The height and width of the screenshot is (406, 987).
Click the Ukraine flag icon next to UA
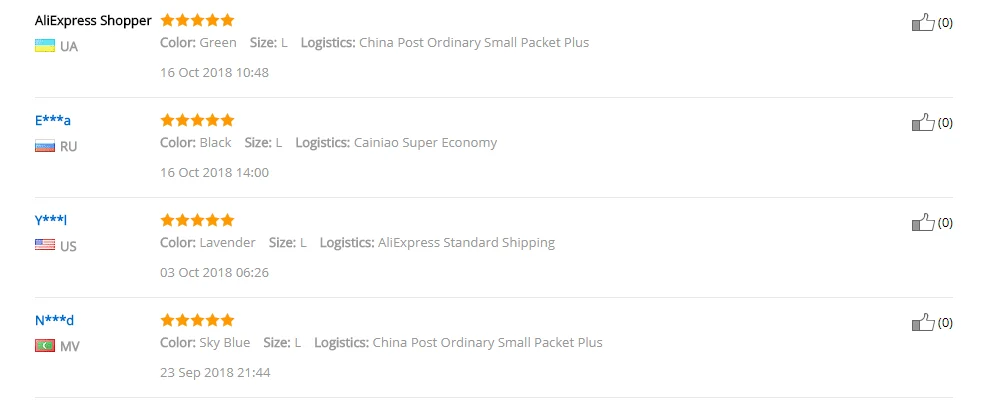point(45,46)
